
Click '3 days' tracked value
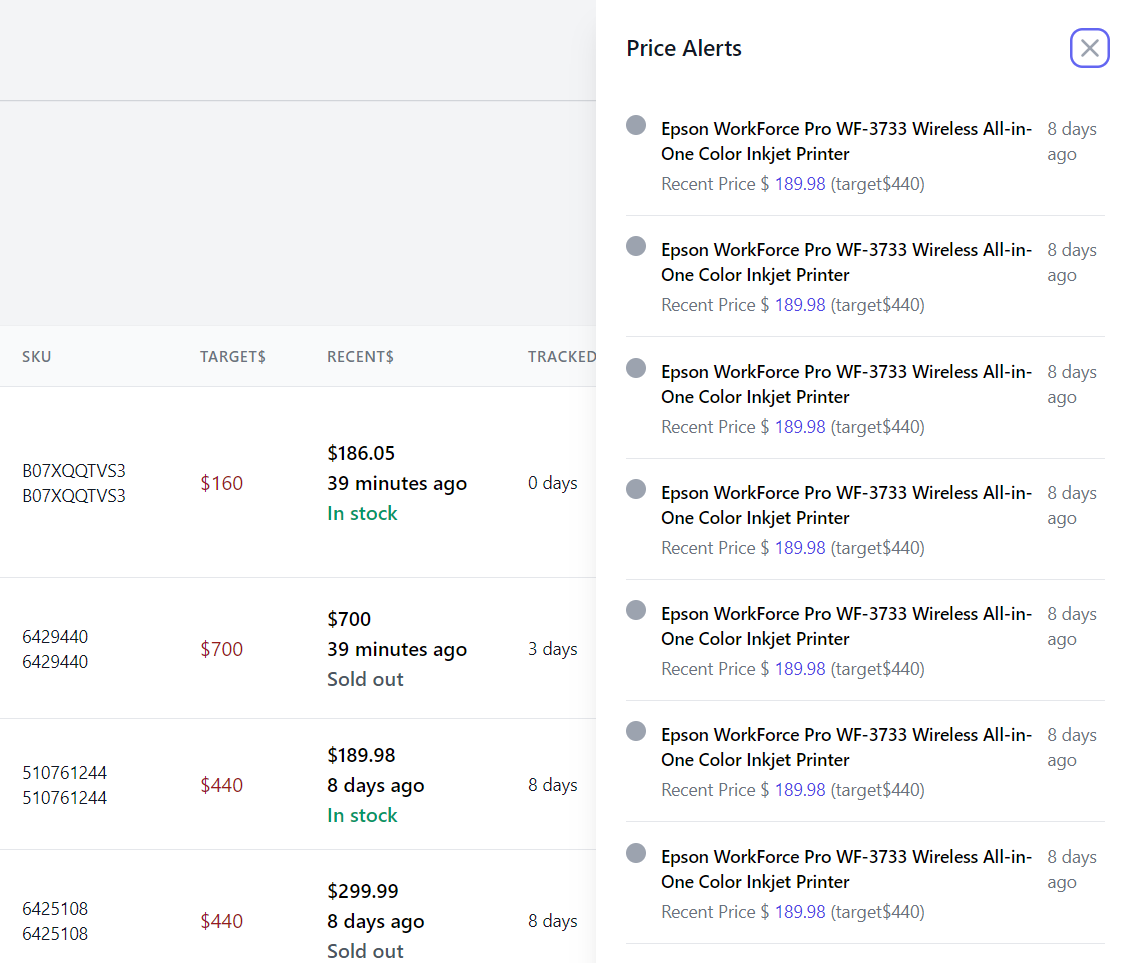[552, 649]
